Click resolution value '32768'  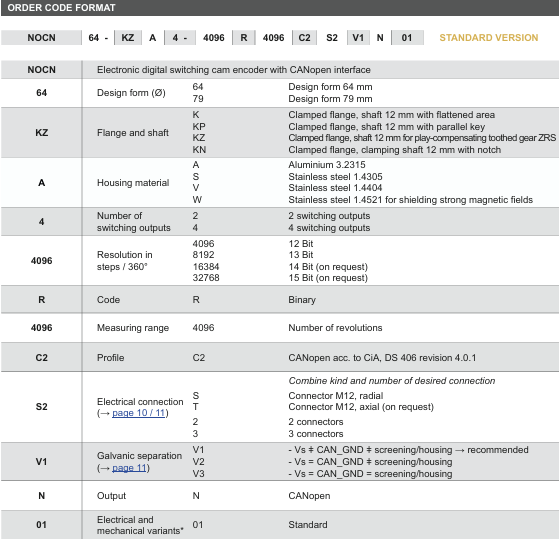206,278
